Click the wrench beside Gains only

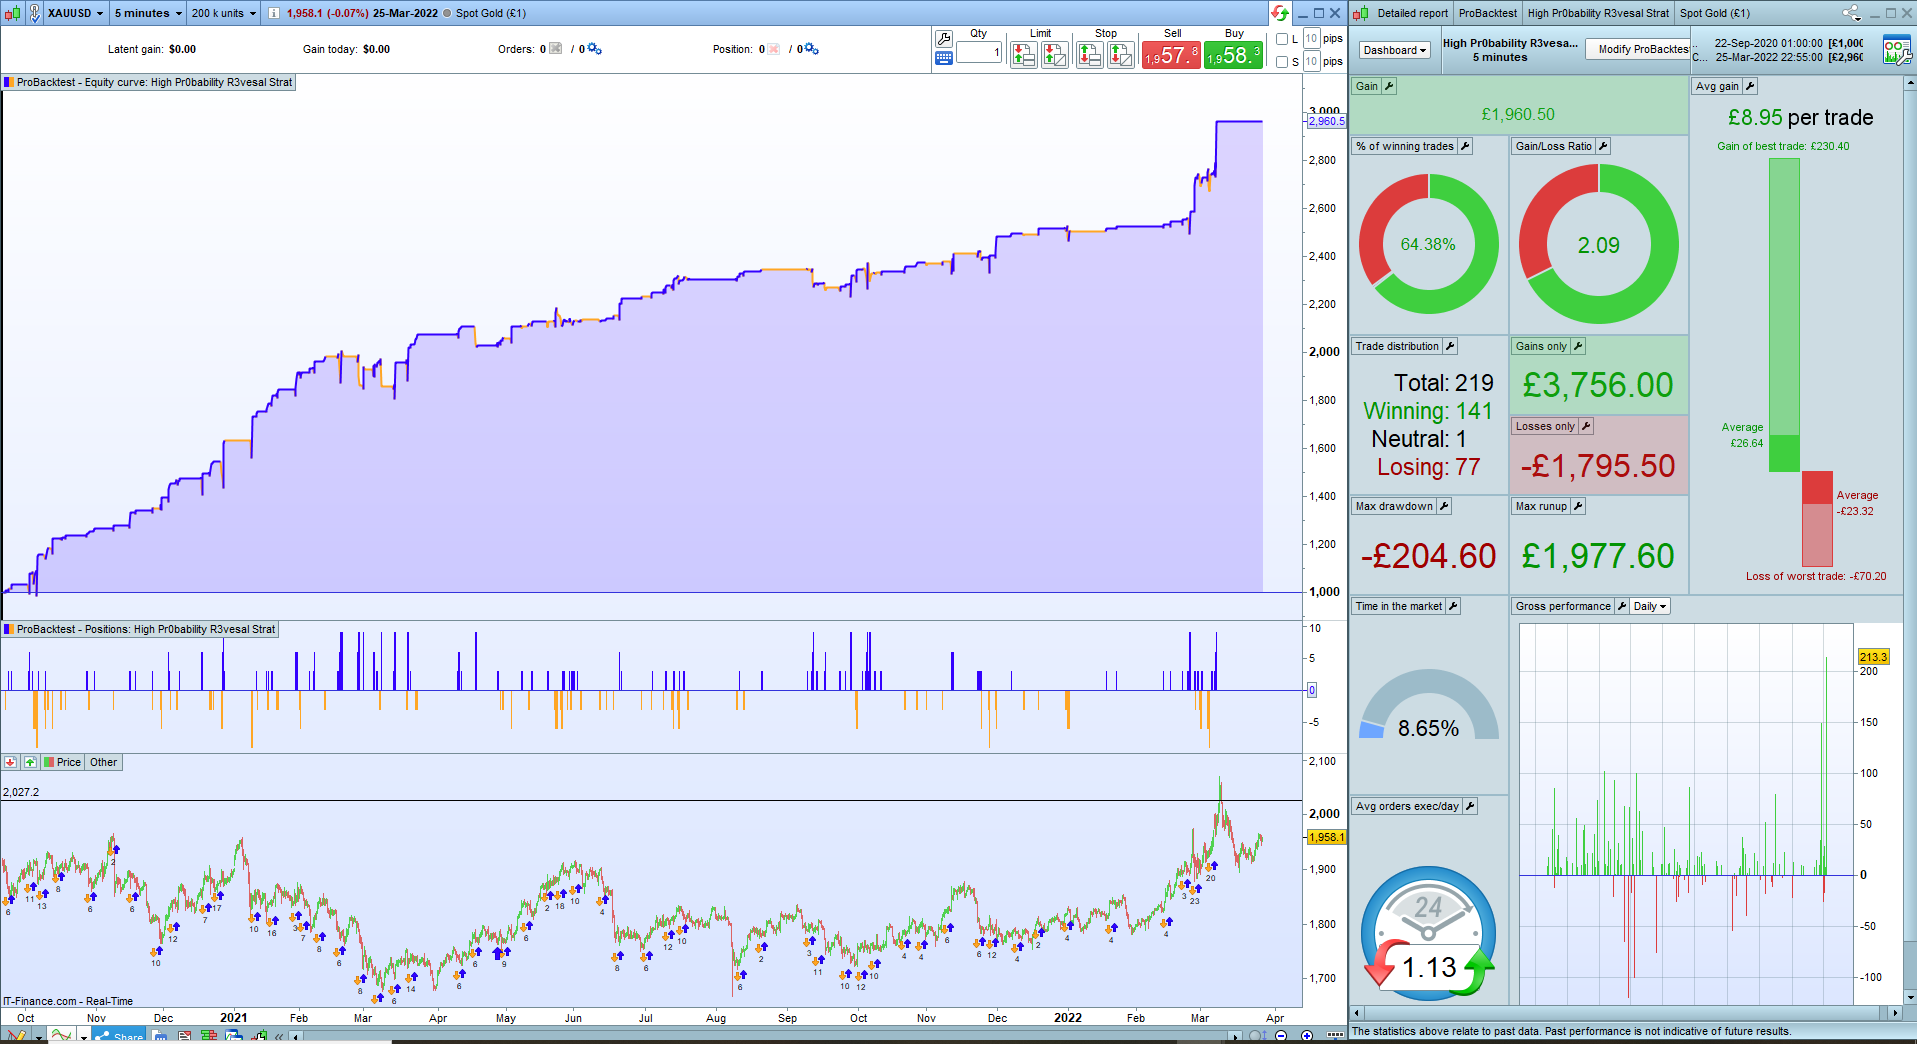point(1578,346)
